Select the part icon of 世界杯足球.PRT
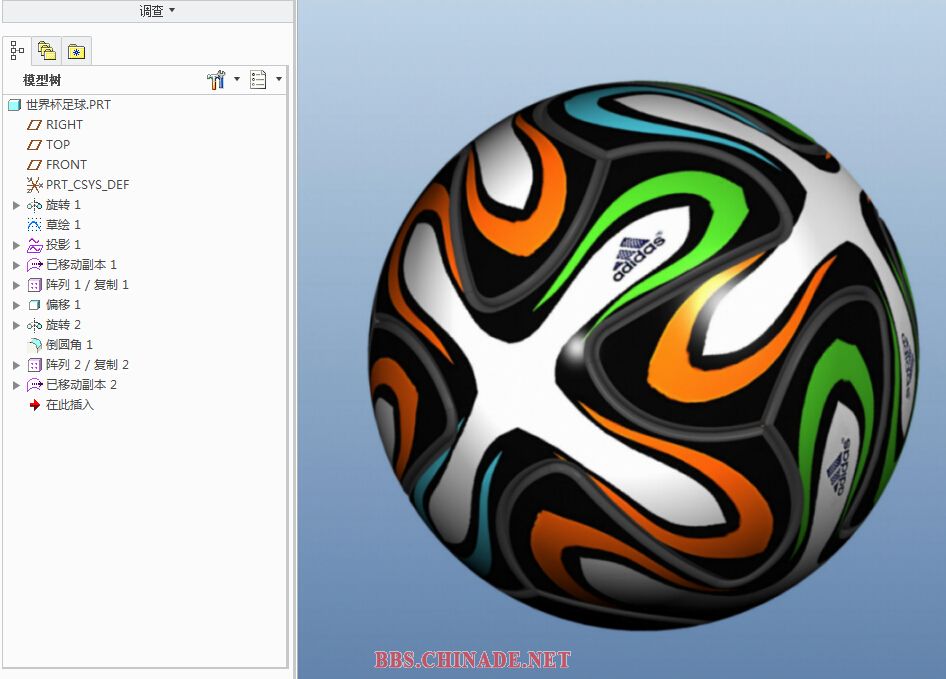This screenshot has height=679, width=946. point(14,105)
